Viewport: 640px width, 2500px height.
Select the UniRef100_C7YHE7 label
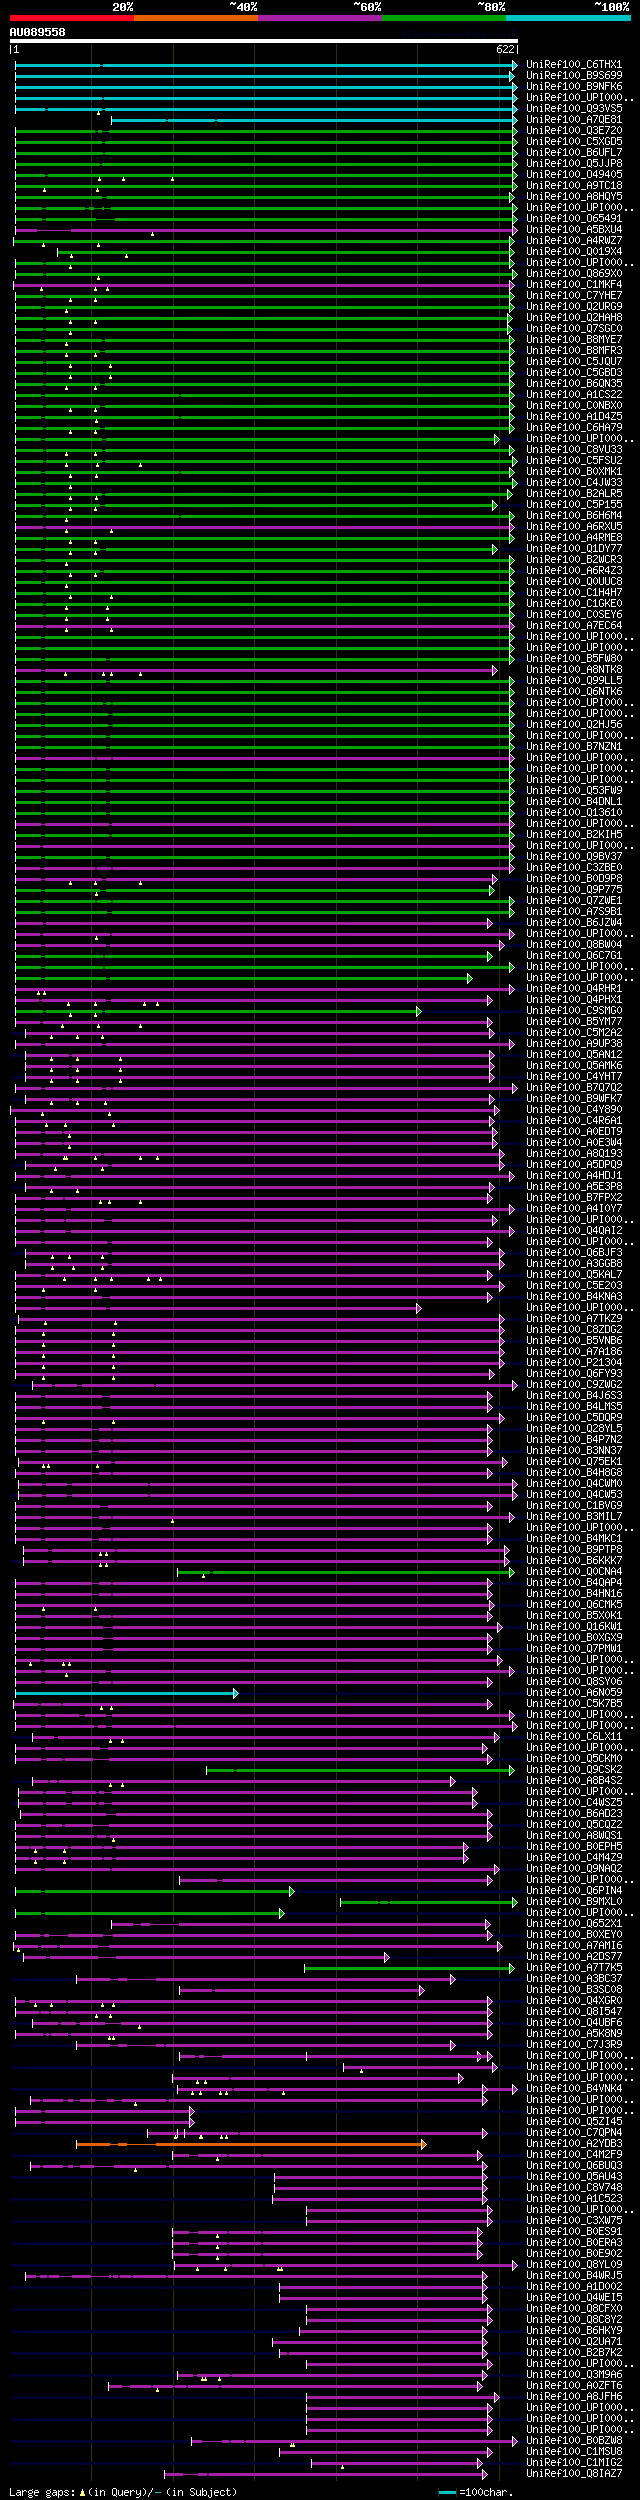point(574,296)
